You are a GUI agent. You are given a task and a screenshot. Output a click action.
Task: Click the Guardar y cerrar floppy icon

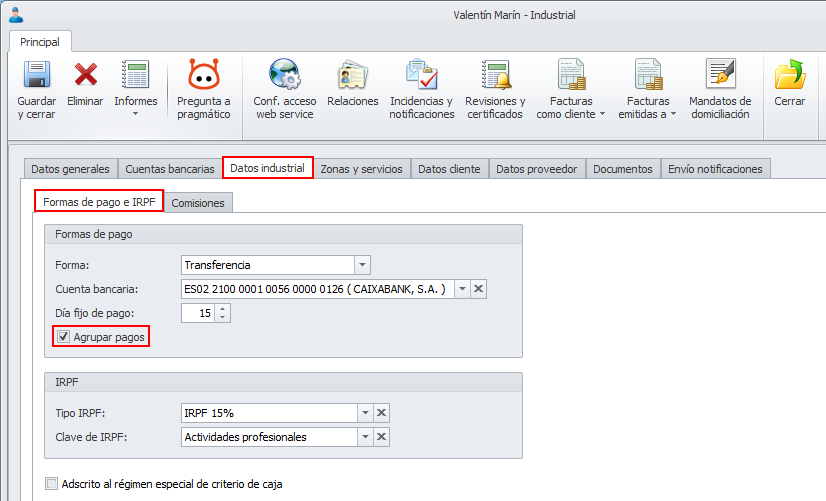coord(36,74)
